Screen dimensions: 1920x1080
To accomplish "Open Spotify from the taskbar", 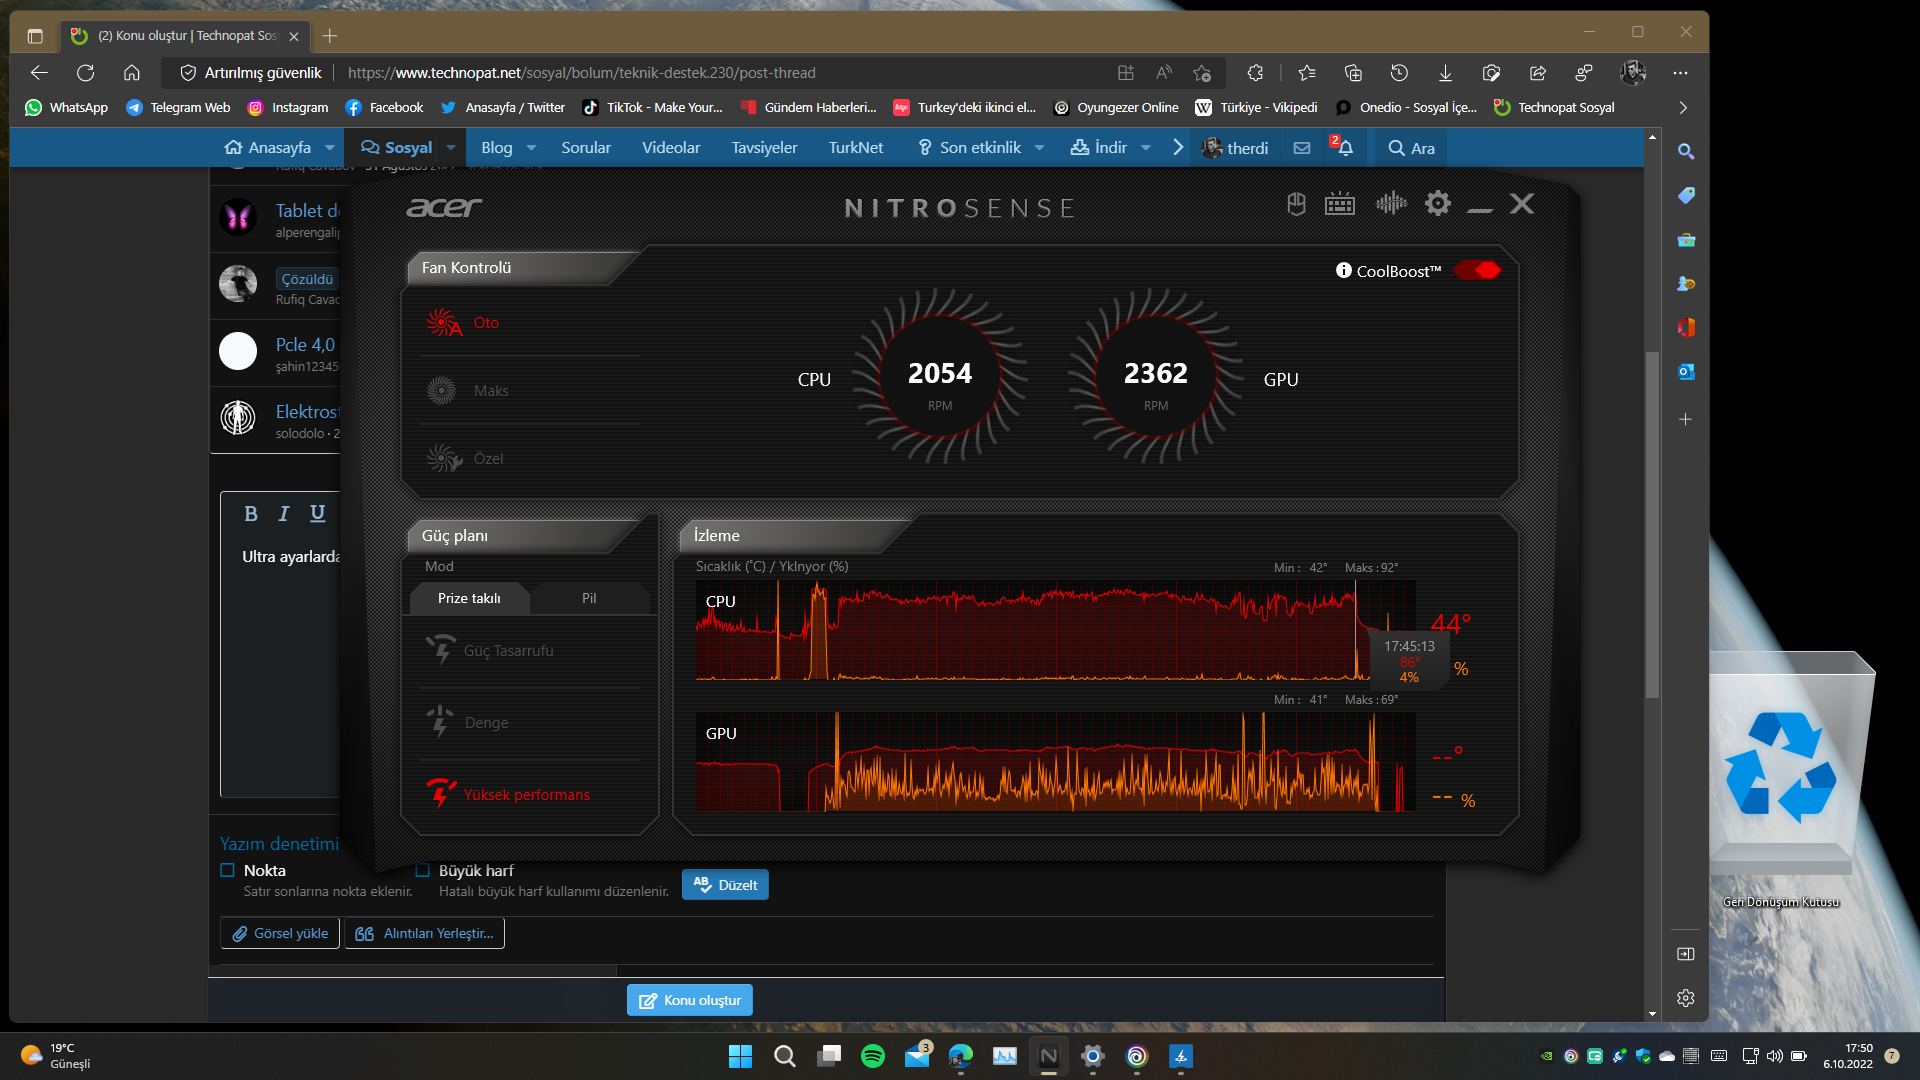I will [872, 1056].
